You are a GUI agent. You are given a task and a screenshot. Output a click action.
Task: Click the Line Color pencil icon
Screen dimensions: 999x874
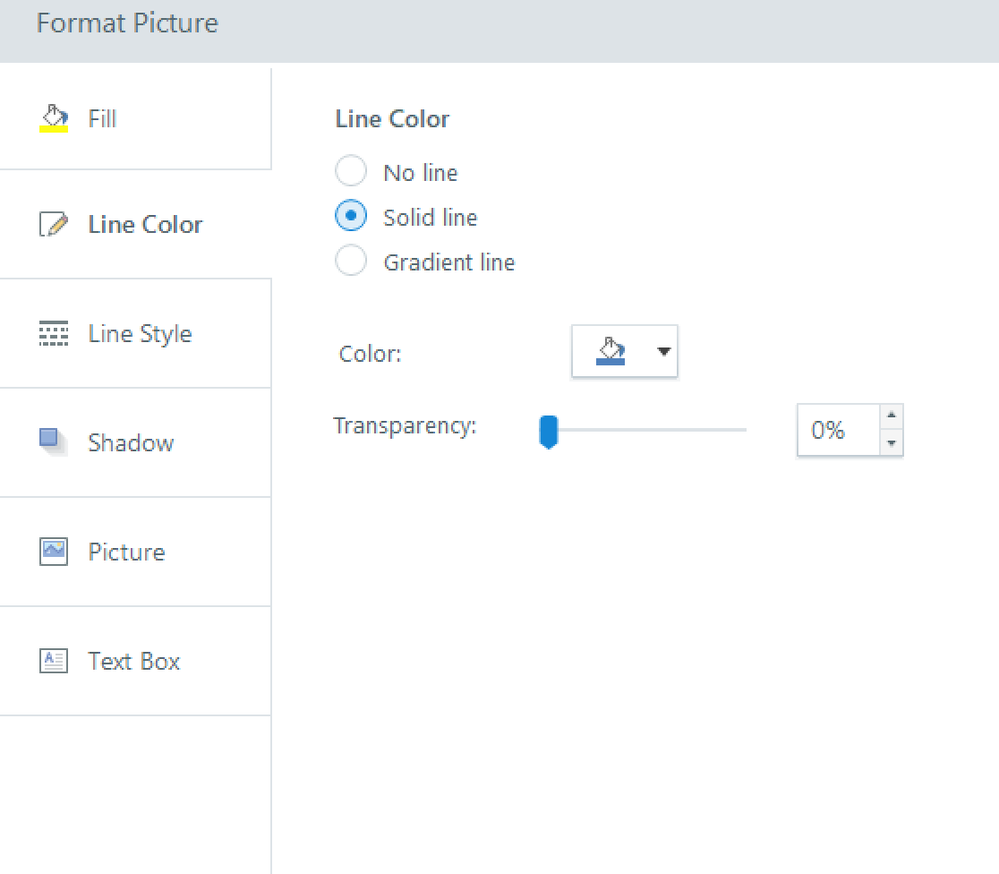[x=53, y=225]
